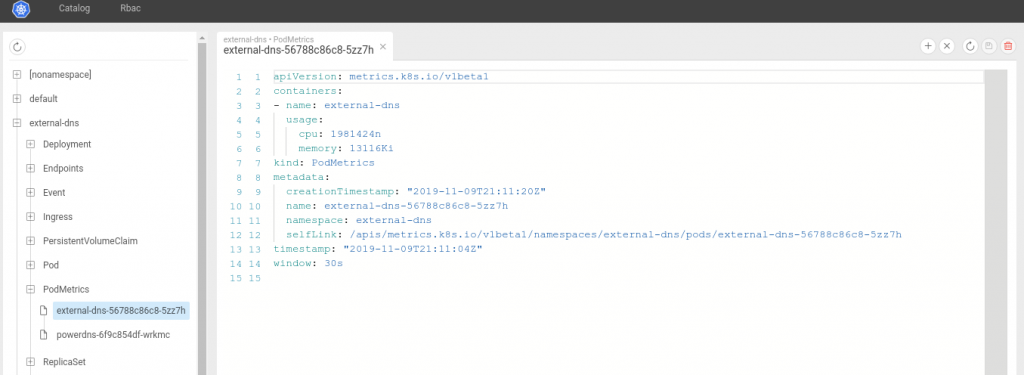This screenshot has height=375, width=1024.
Task: Click the 'metadata:' line
Action: point(302,178)
